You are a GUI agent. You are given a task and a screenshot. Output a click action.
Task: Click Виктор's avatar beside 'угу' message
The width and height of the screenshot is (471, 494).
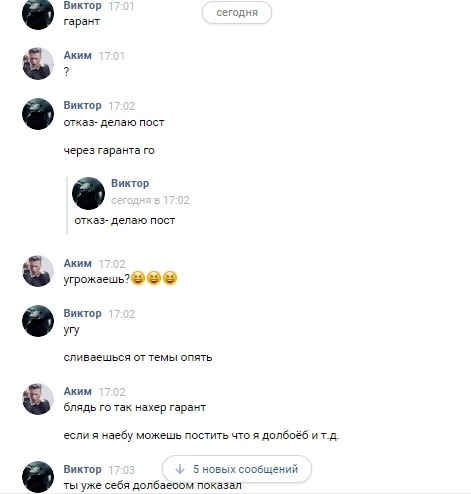click(x=38, y=321)
